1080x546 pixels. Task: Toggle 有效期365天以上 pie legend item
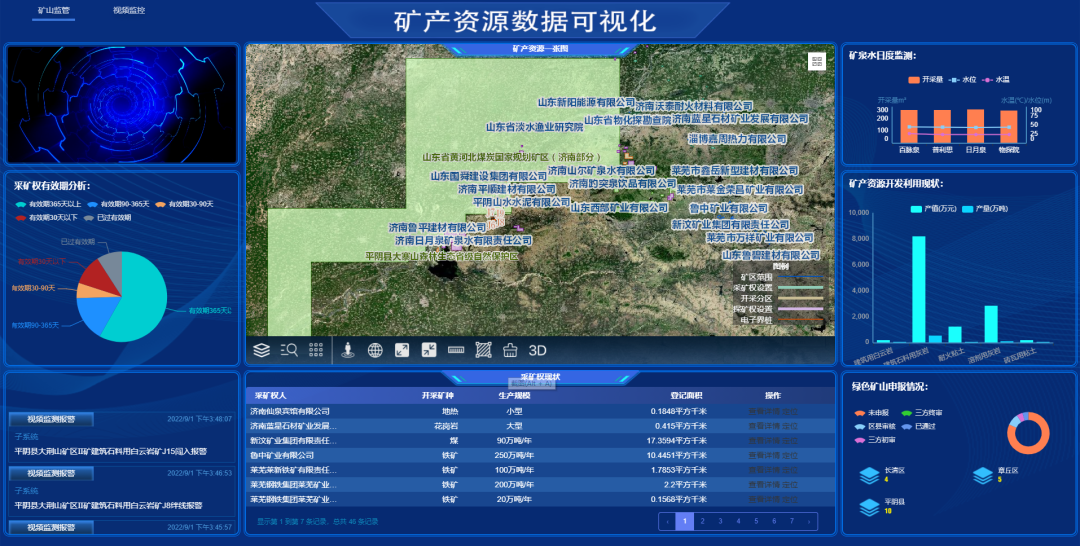[x=48, y=204]
